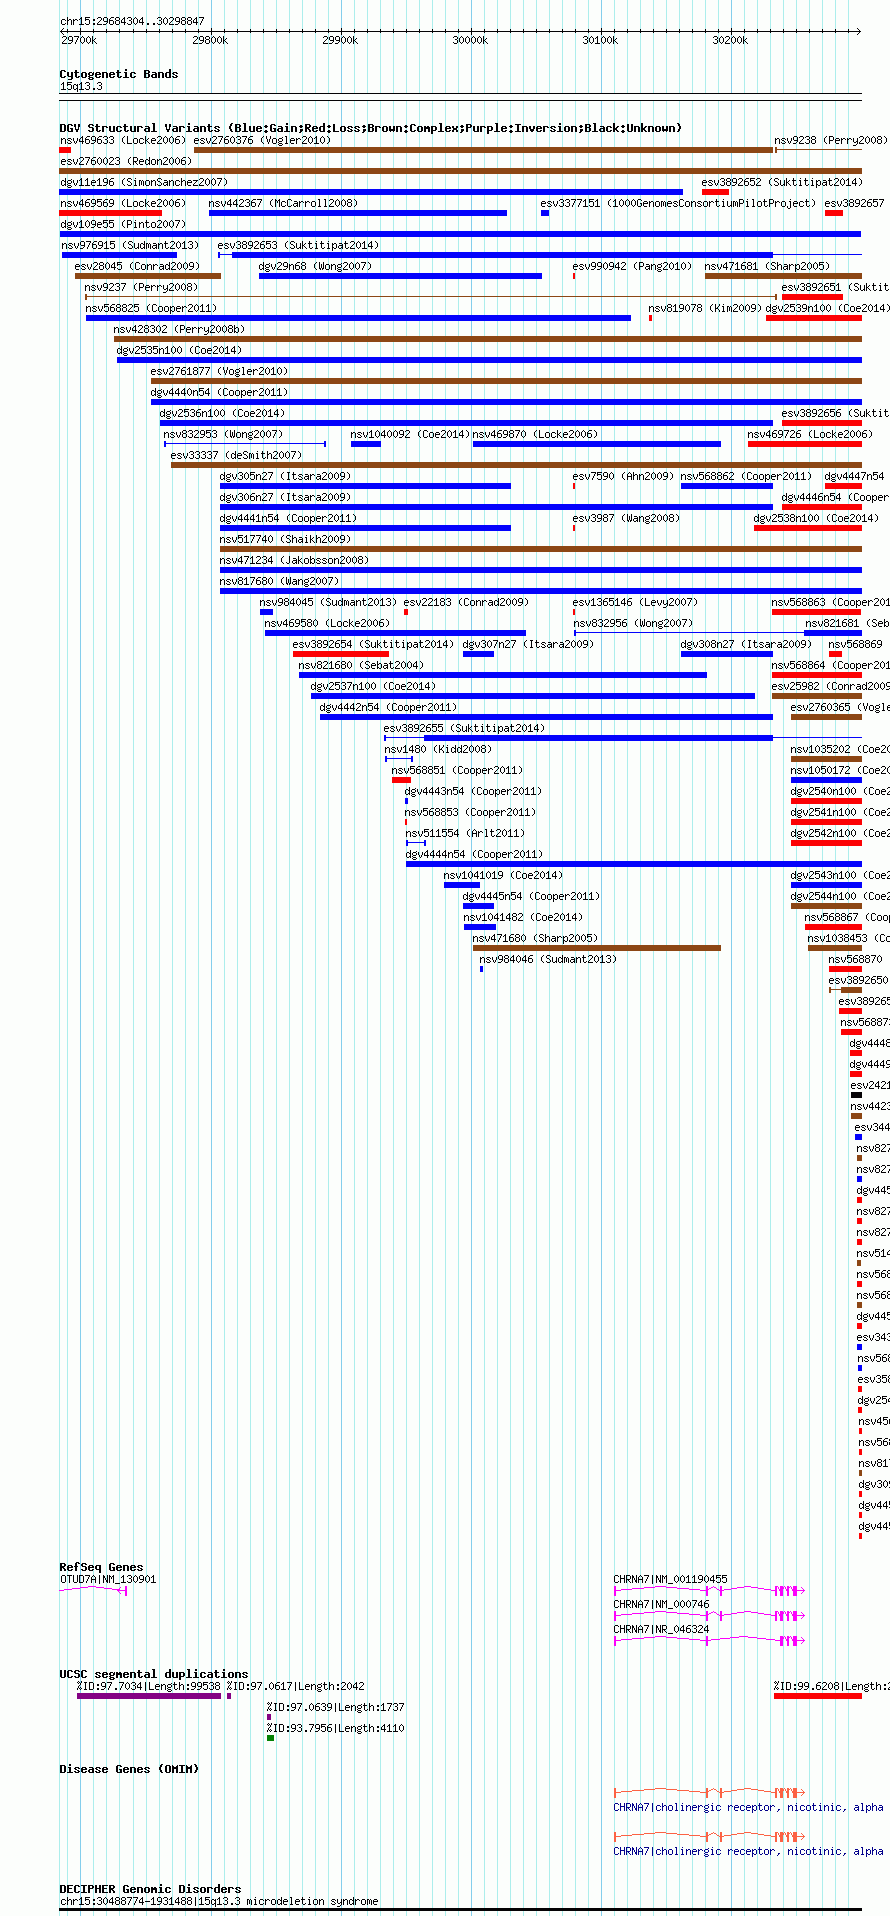Select variant esv3892653 (Suktitipat2014)
The height and width of the screenshot is (1916, 890).
pos(298,246)
